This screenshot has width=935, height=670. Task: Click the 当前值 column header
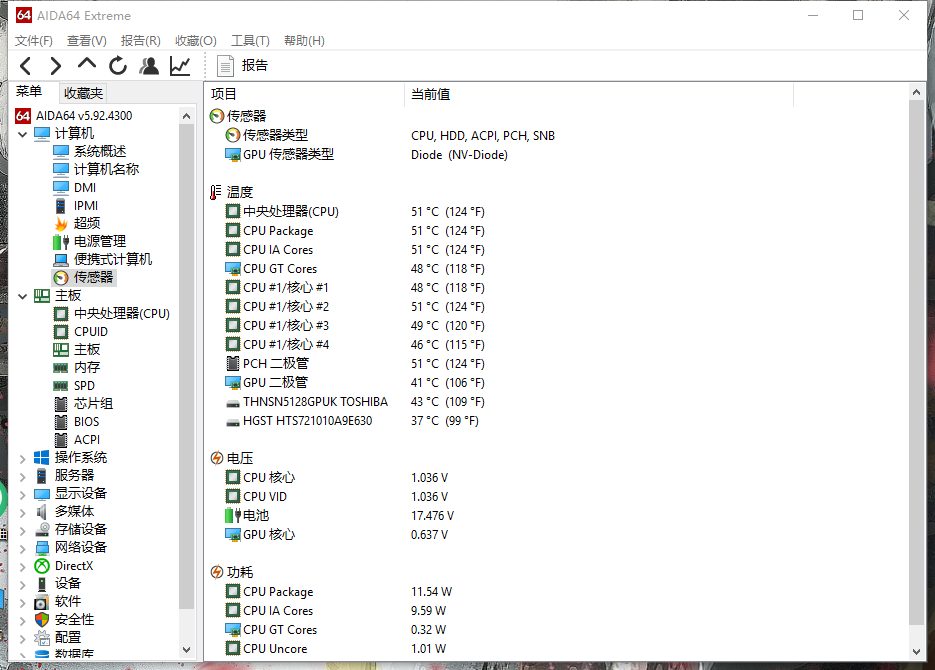pyautogui.click(x=430, y=94)
